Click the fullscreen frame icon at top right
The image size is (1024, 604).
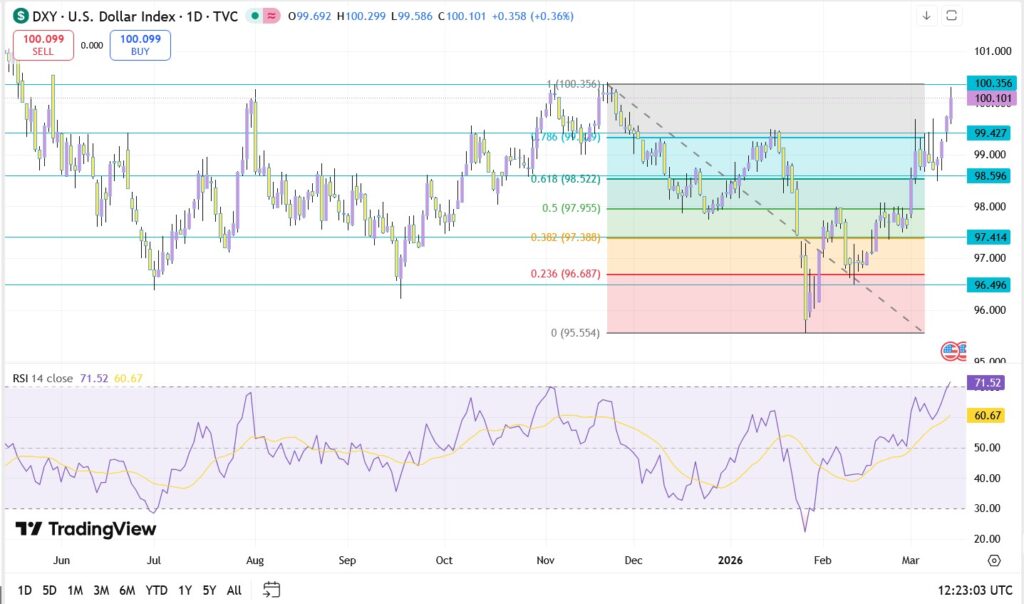(x=952, y=15)
